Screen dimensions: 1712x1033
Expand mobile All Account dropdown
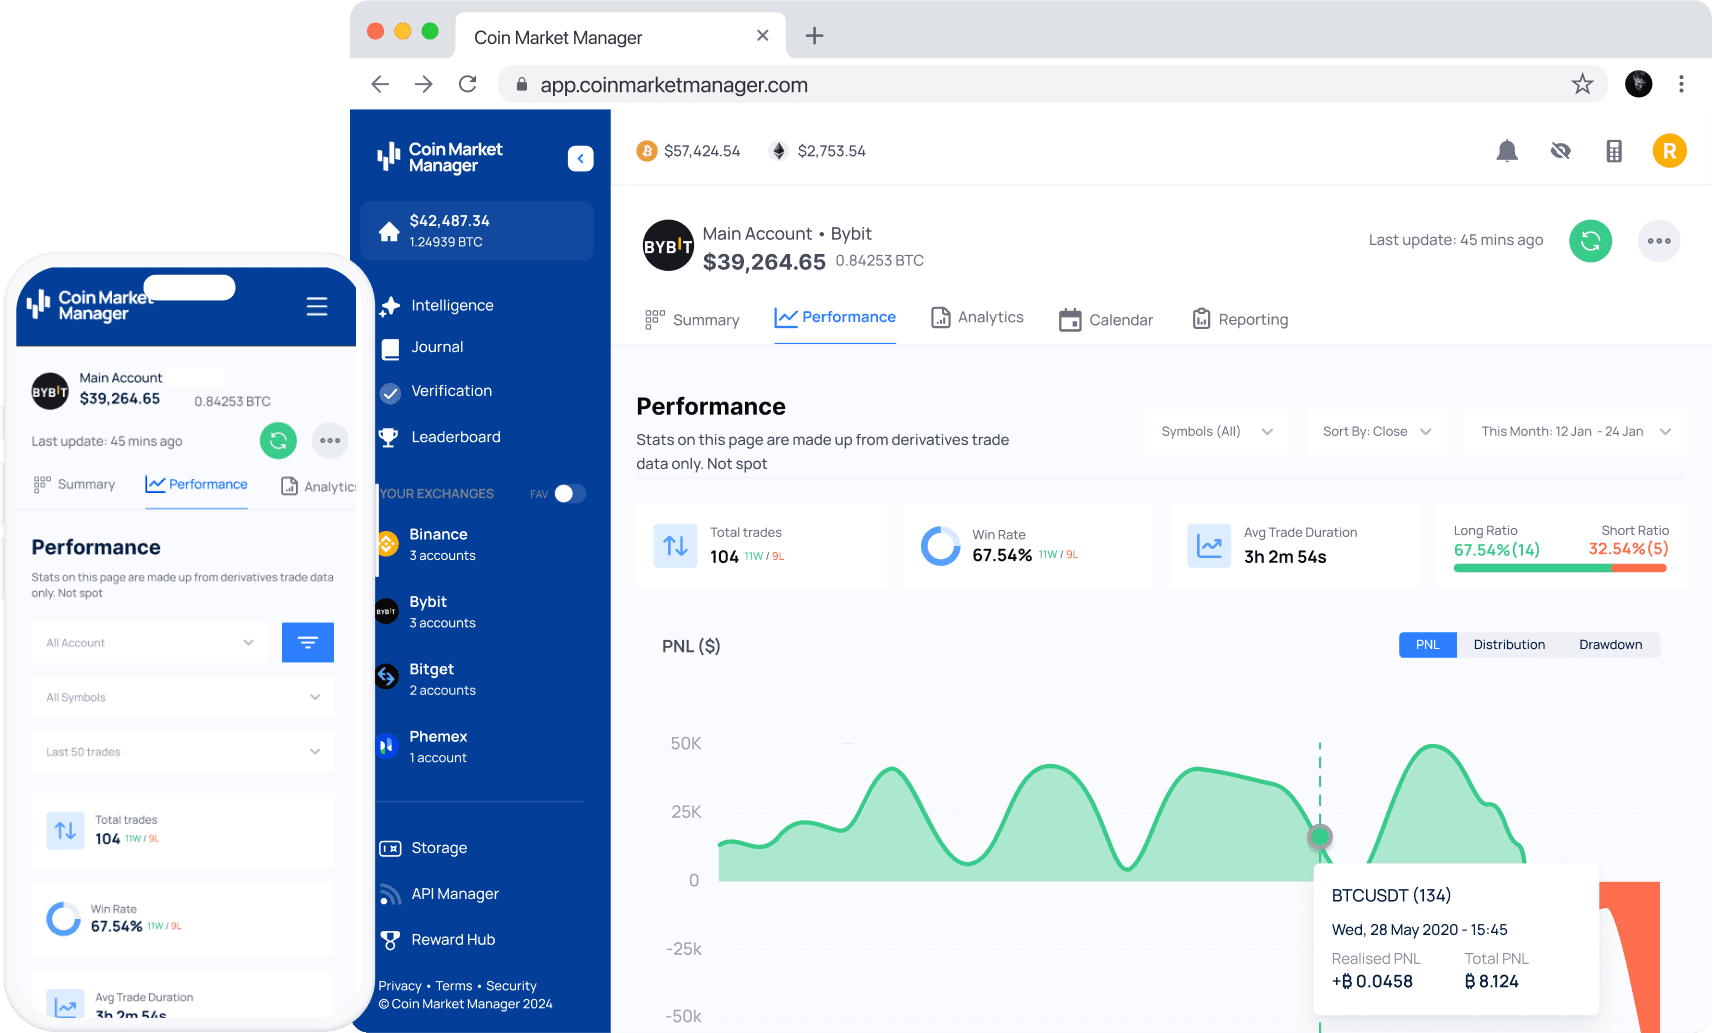click(x=150, y=643)
